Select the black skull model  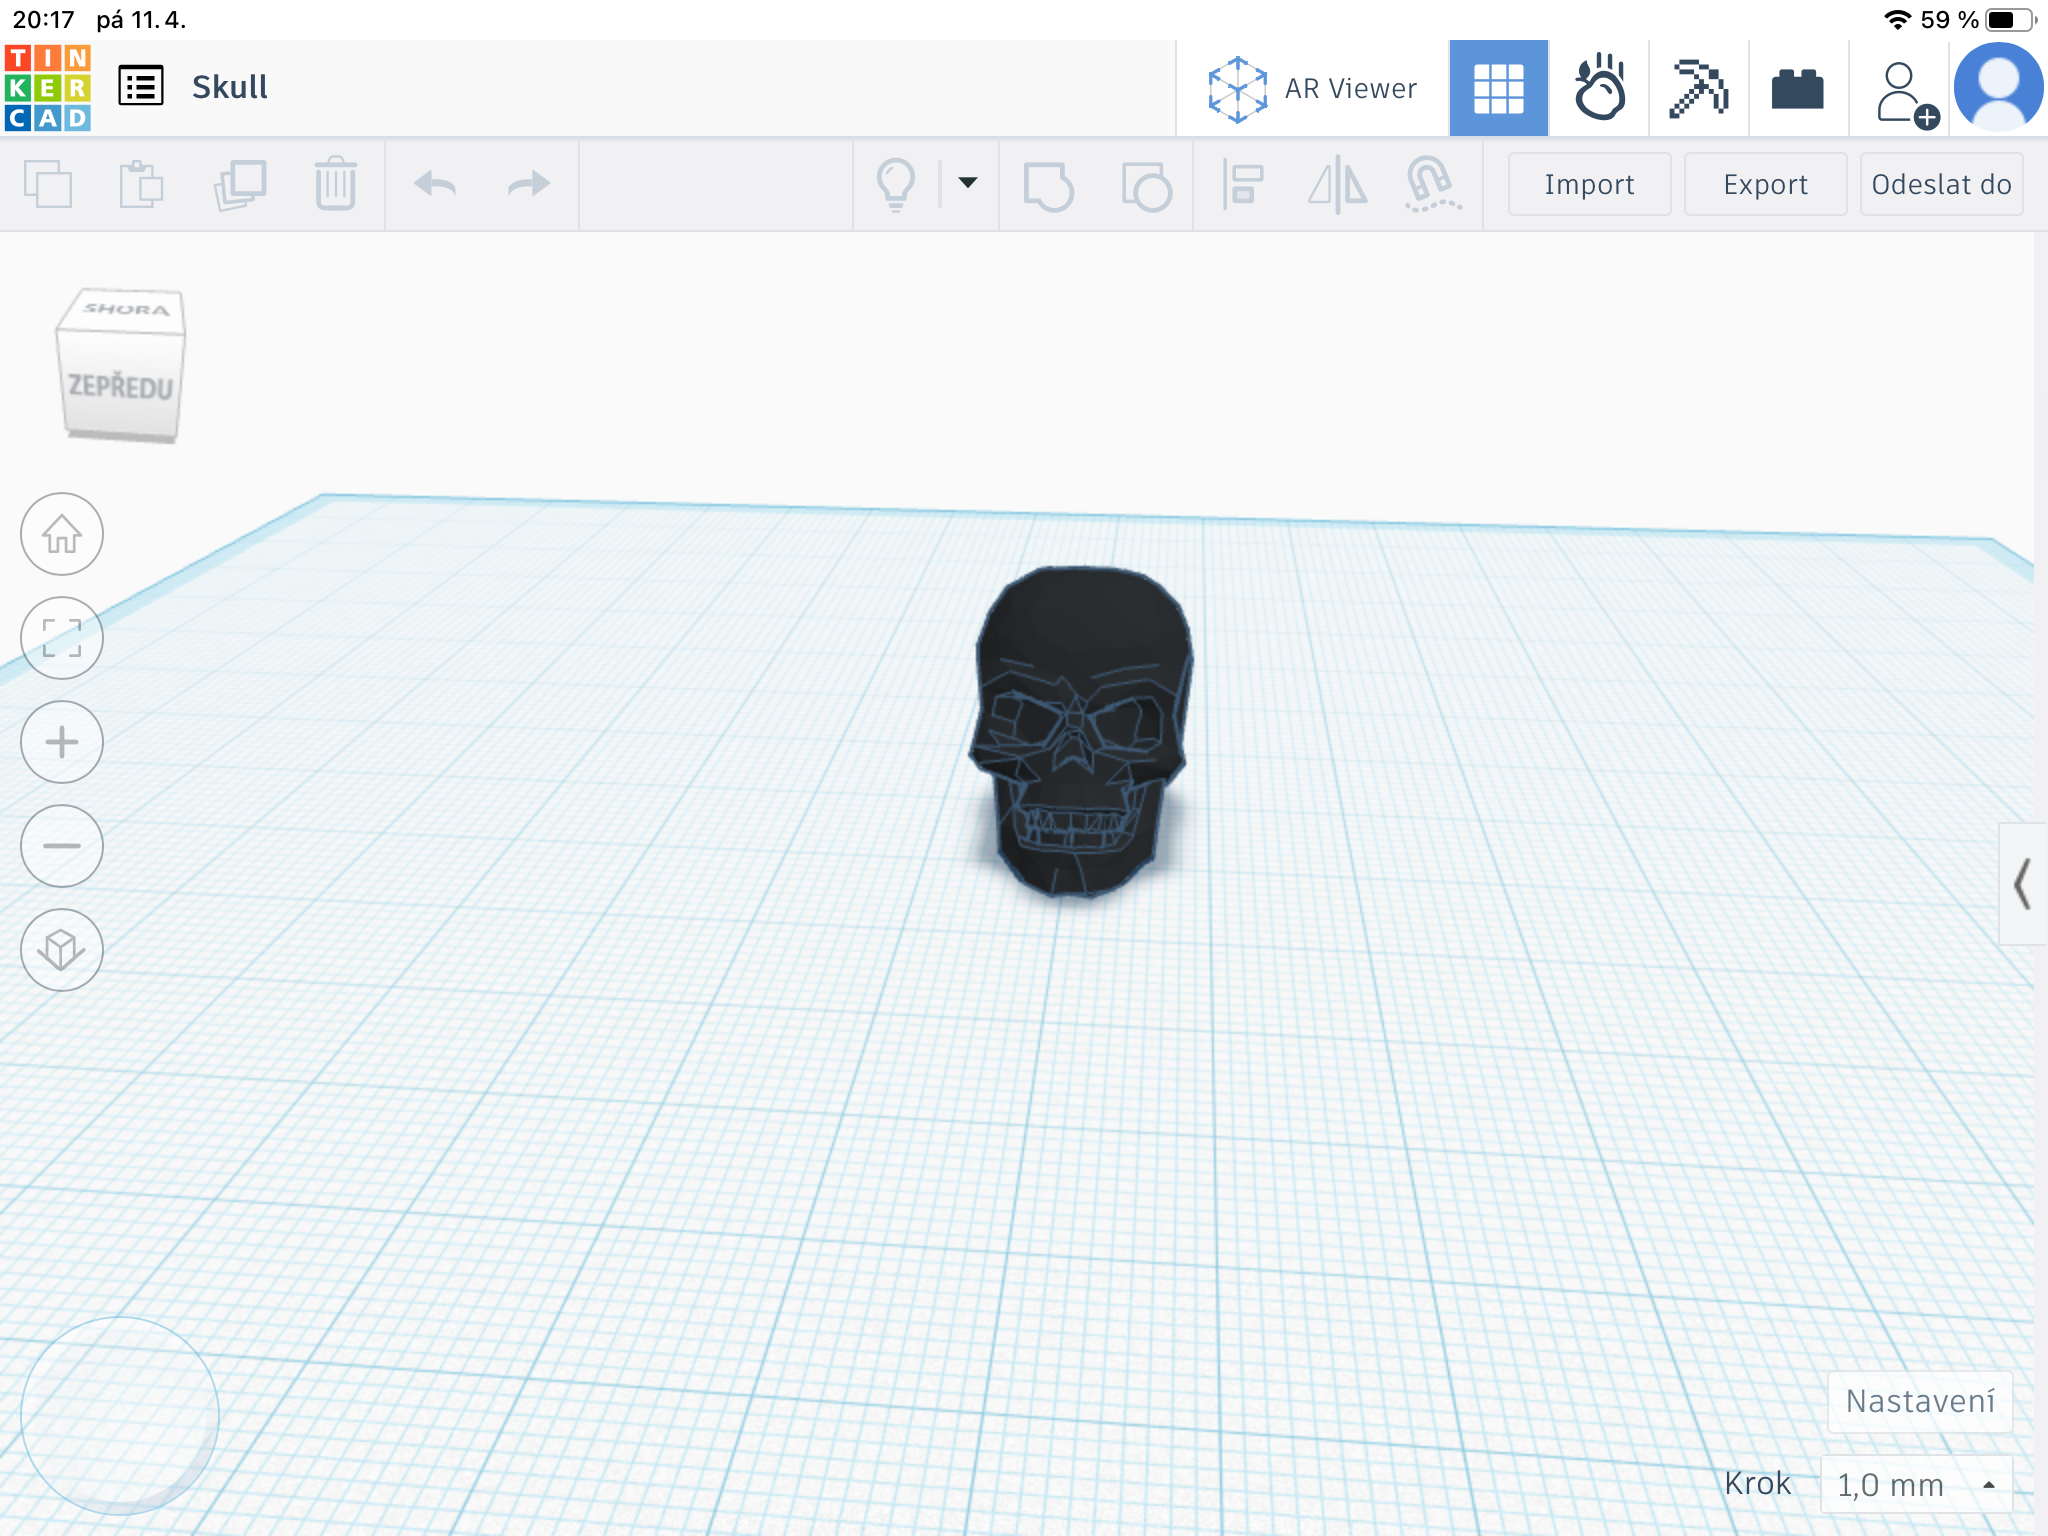1080,730
